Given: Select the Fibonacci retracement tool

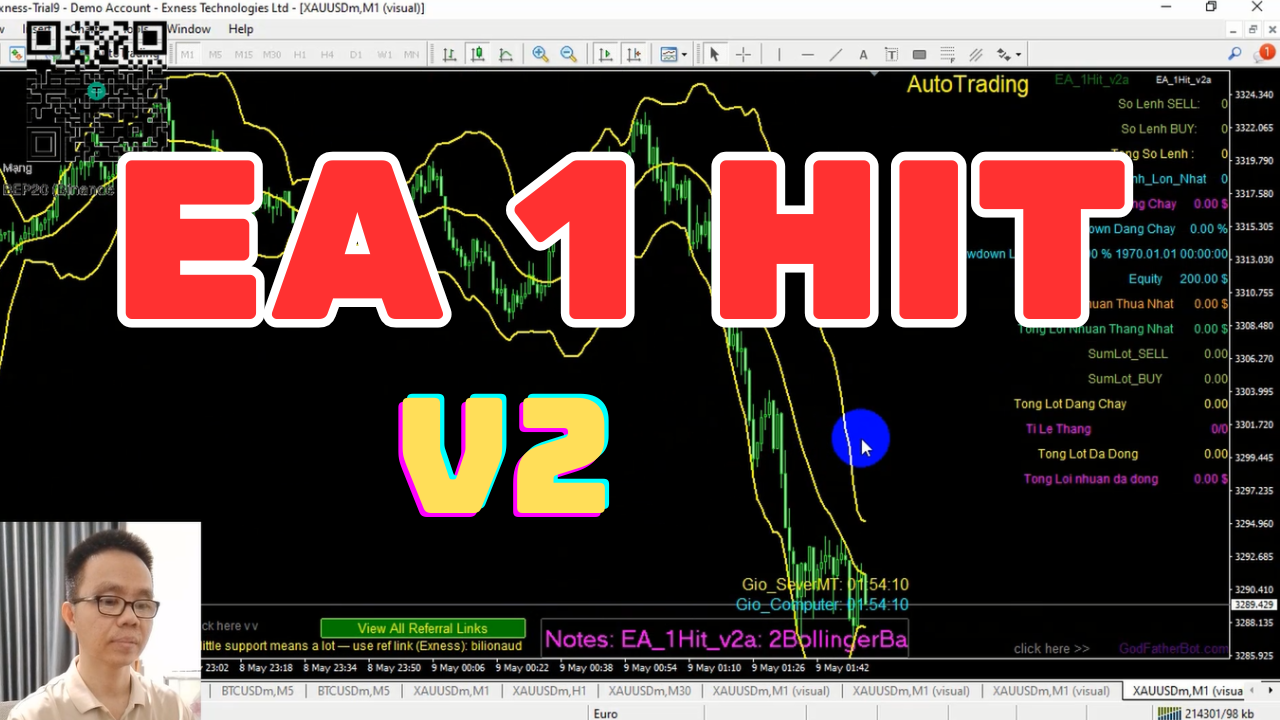Looking at the screenshot, I should [948, 54].
